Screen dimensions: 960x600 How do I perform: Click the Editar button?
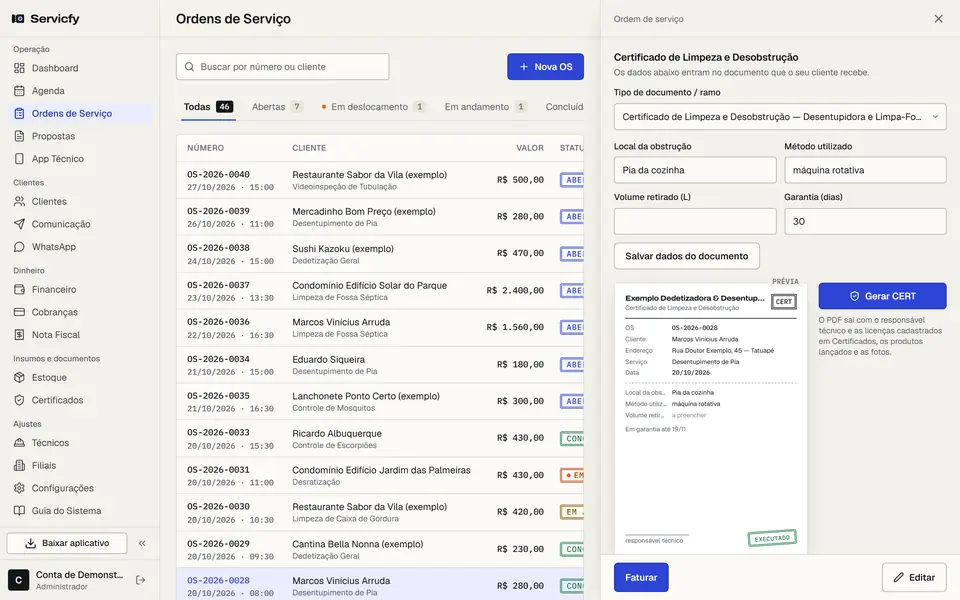click(x=914, y=577)
